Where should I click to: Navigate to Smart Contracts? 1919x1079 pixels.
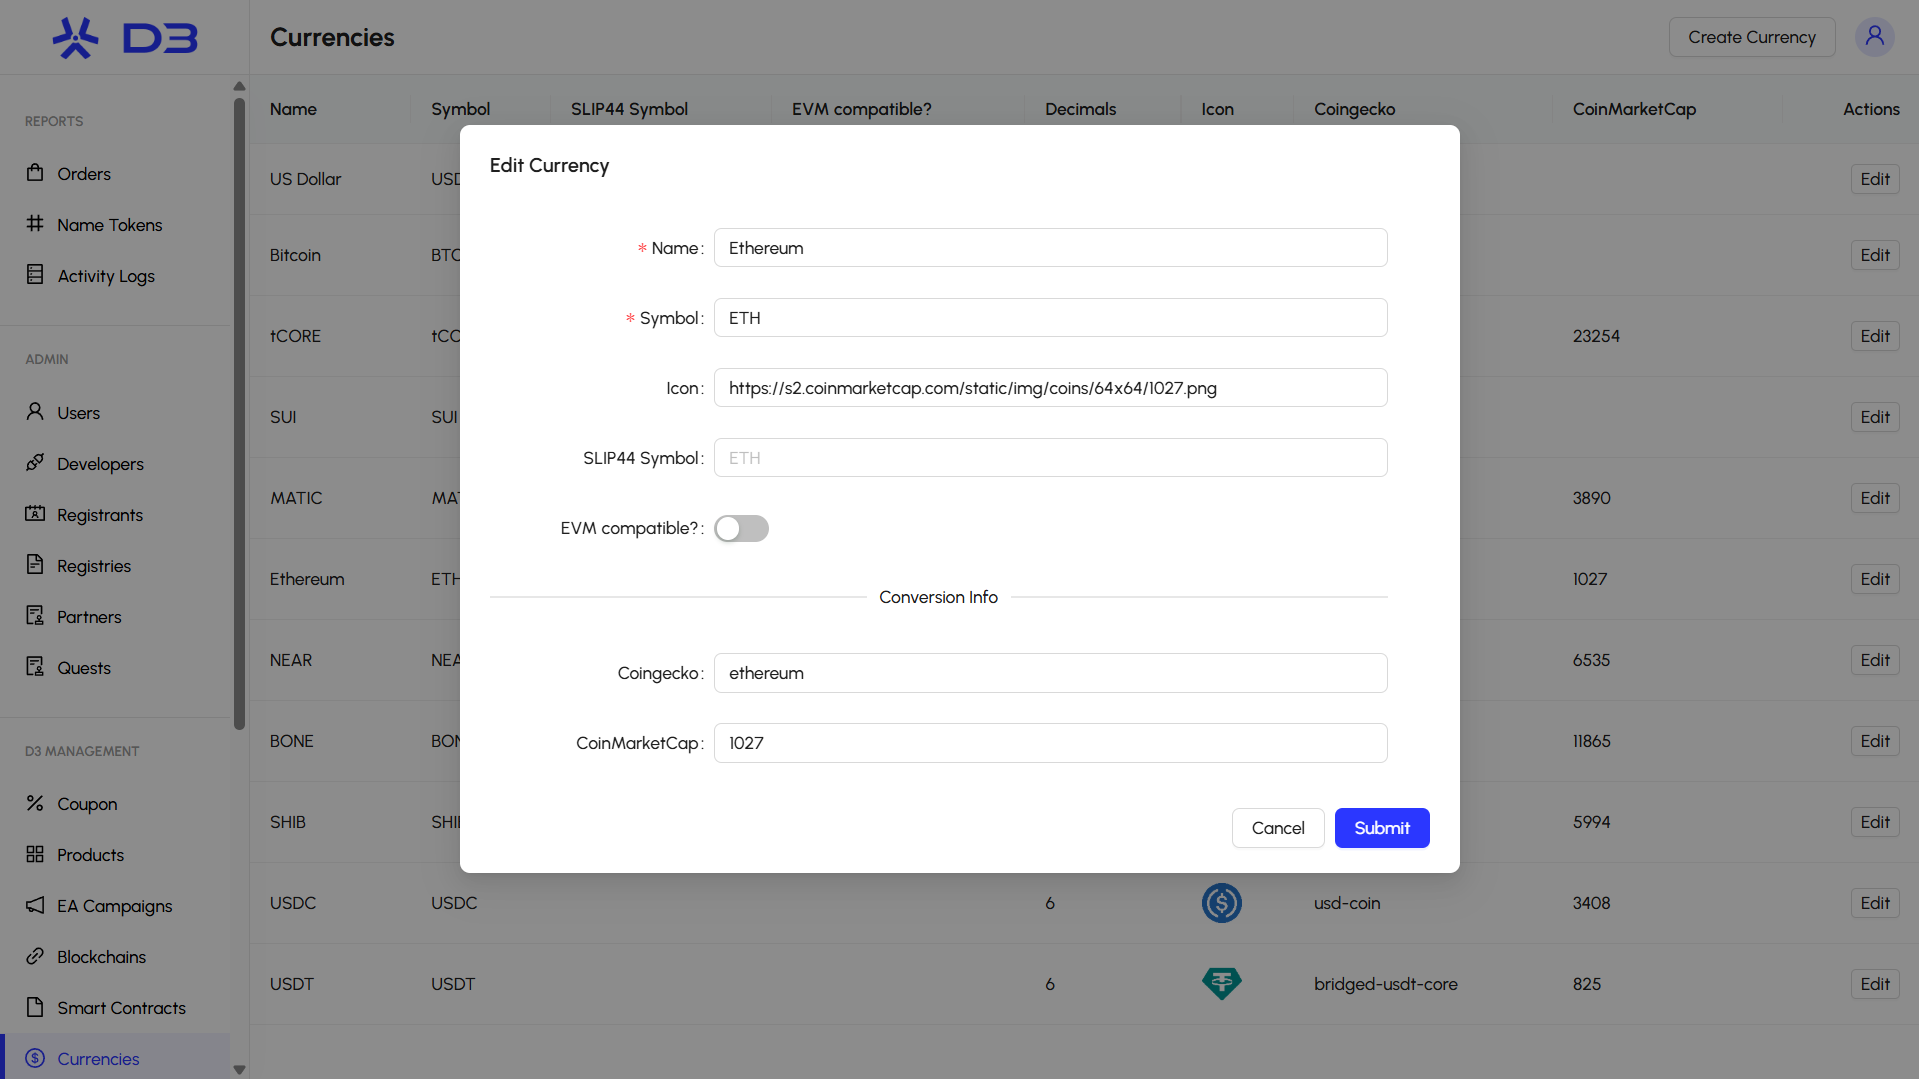122,1008
